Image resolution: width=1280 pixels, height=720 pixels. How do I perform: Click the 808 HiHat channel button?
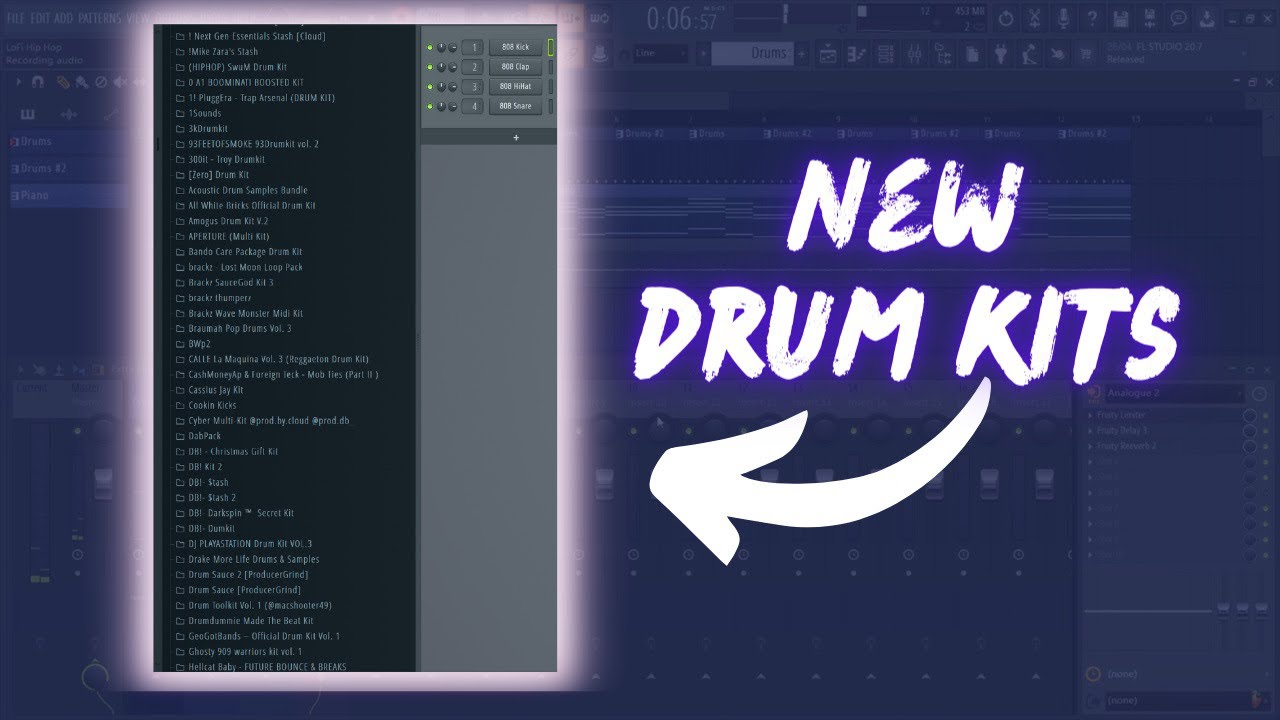pyautogui.click(x=516, y=87)
